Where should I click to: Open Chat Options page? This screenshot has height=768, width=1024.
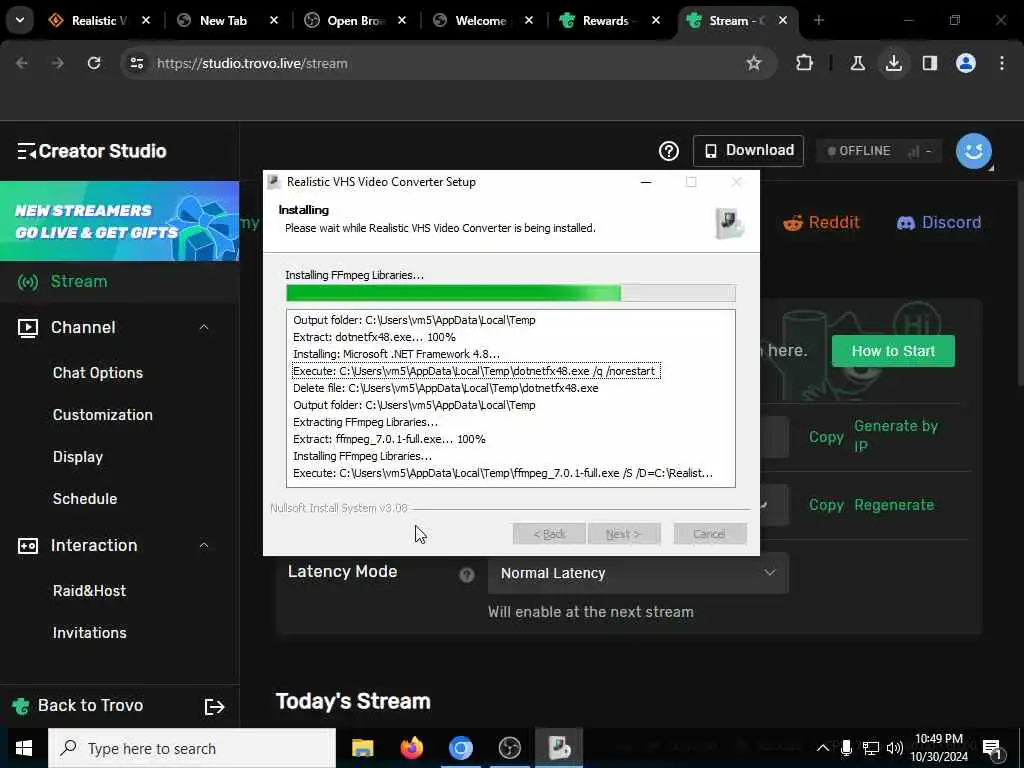(x=98, y=373)
